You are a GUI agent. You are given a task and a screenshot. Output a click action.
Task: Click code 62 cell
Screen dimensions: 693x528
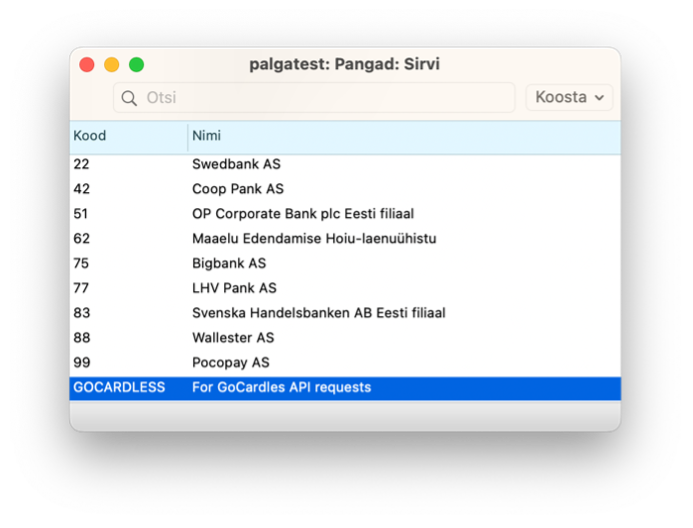[81, 239]
